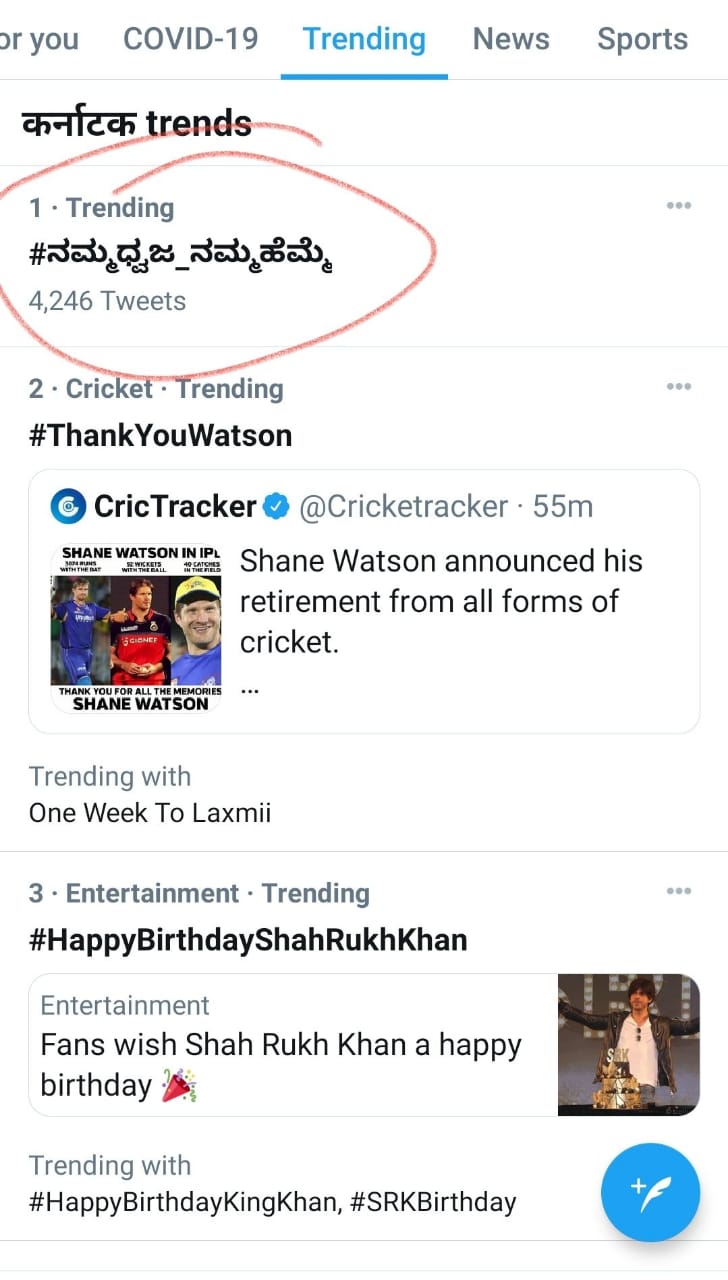Tap the One Week To Laxmii trend
This screenshot has width=728, height=1280.
click(x=150, y=813)
